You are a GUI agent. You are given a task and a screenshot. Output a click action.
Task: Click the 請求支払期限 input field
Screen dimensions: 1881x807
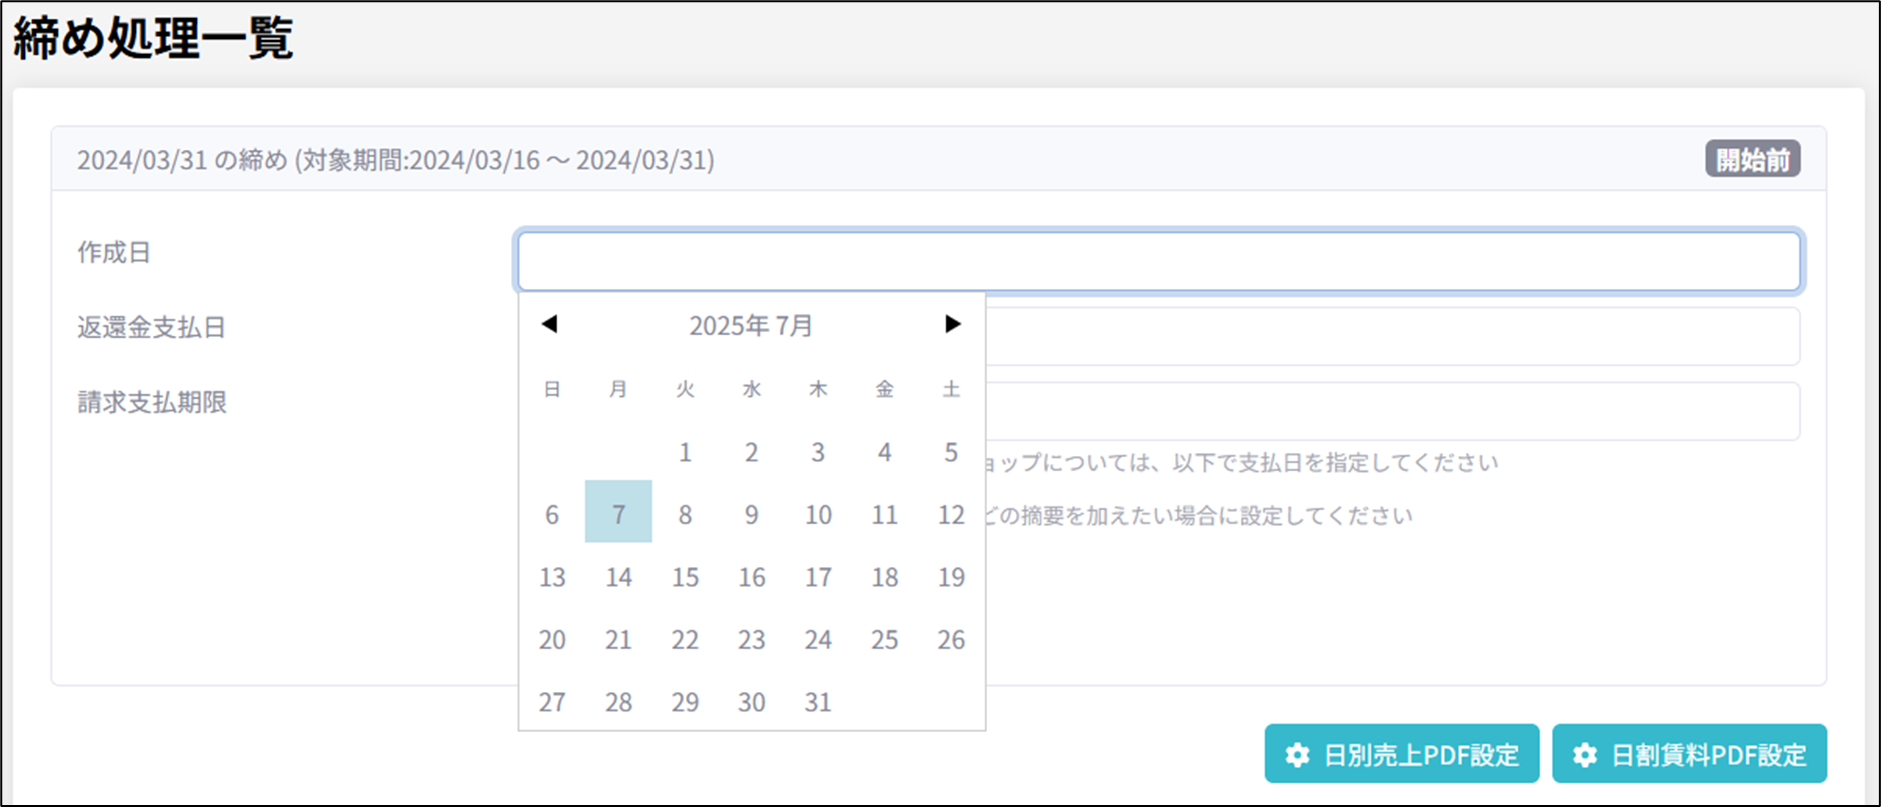[1390, 411]
